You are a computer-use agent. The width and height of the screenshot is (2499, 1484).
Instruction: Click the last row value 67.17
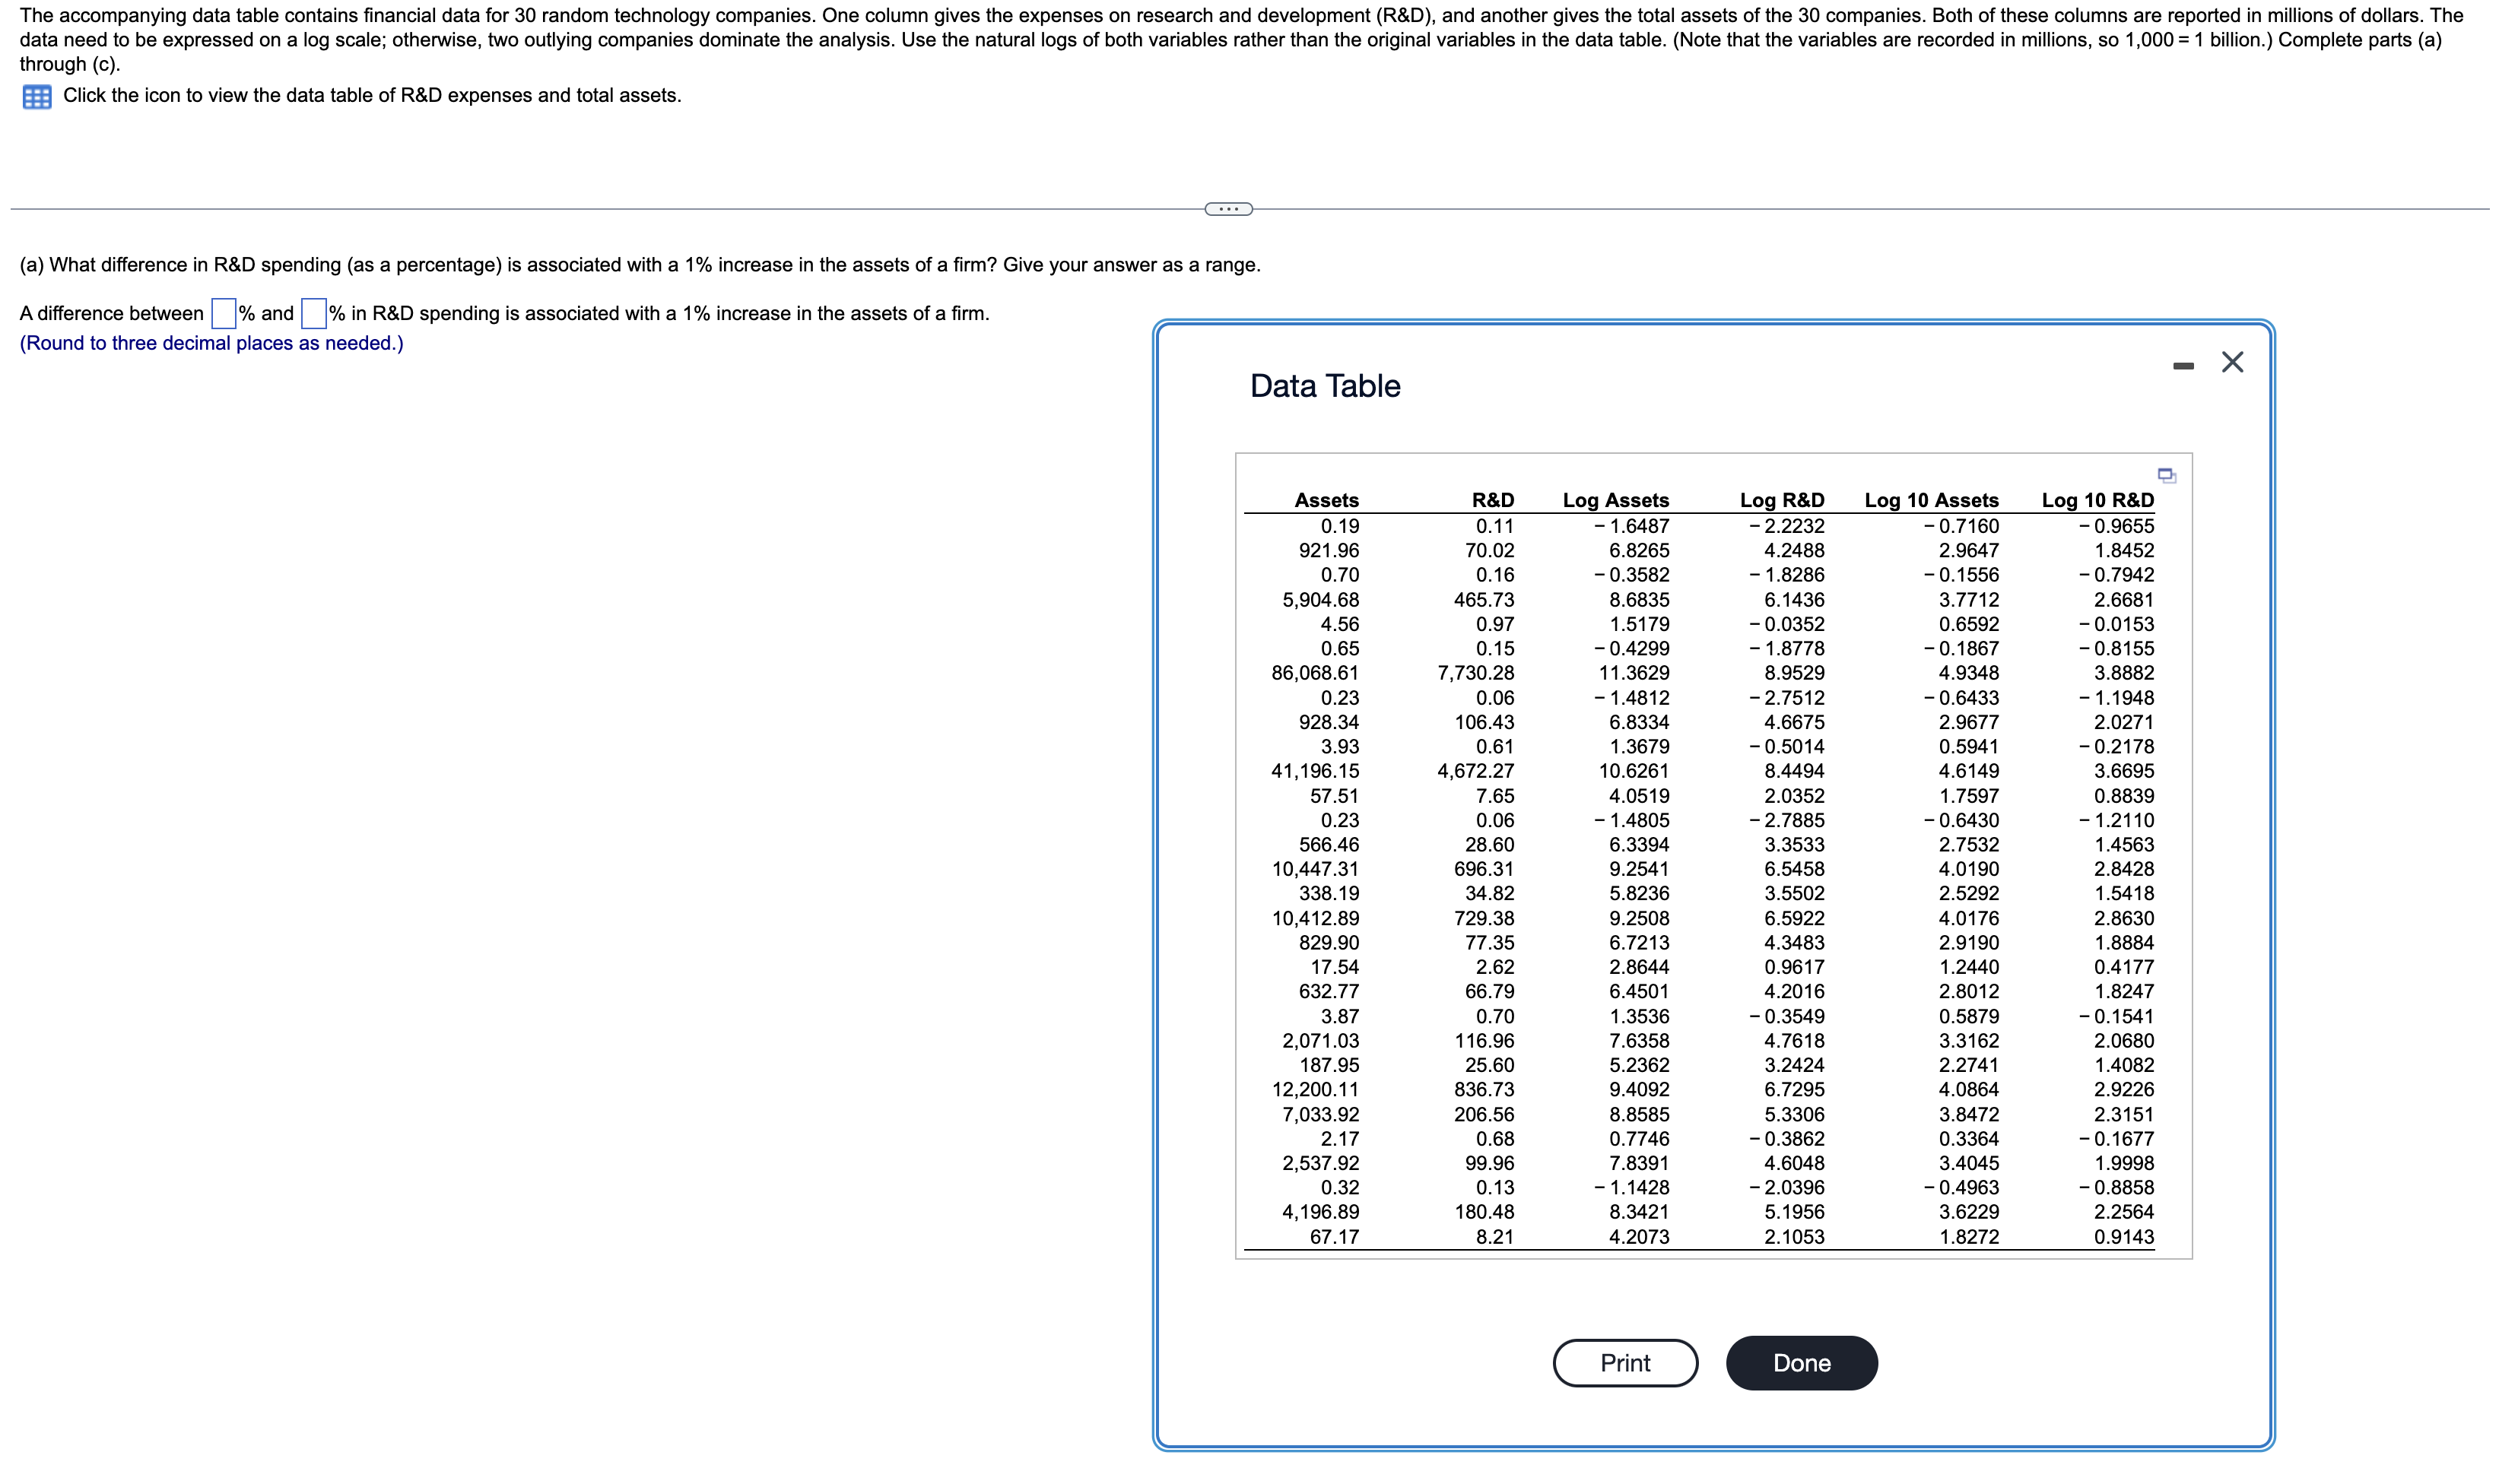coord(1335,1236)
